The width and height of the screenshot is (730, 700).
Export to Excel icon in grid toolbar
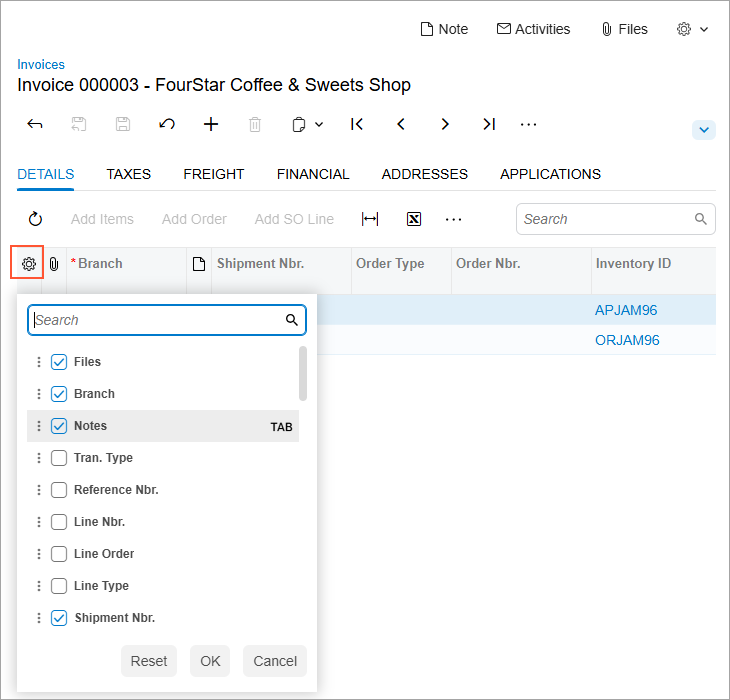pyautogui.click(x=414, y=219)
